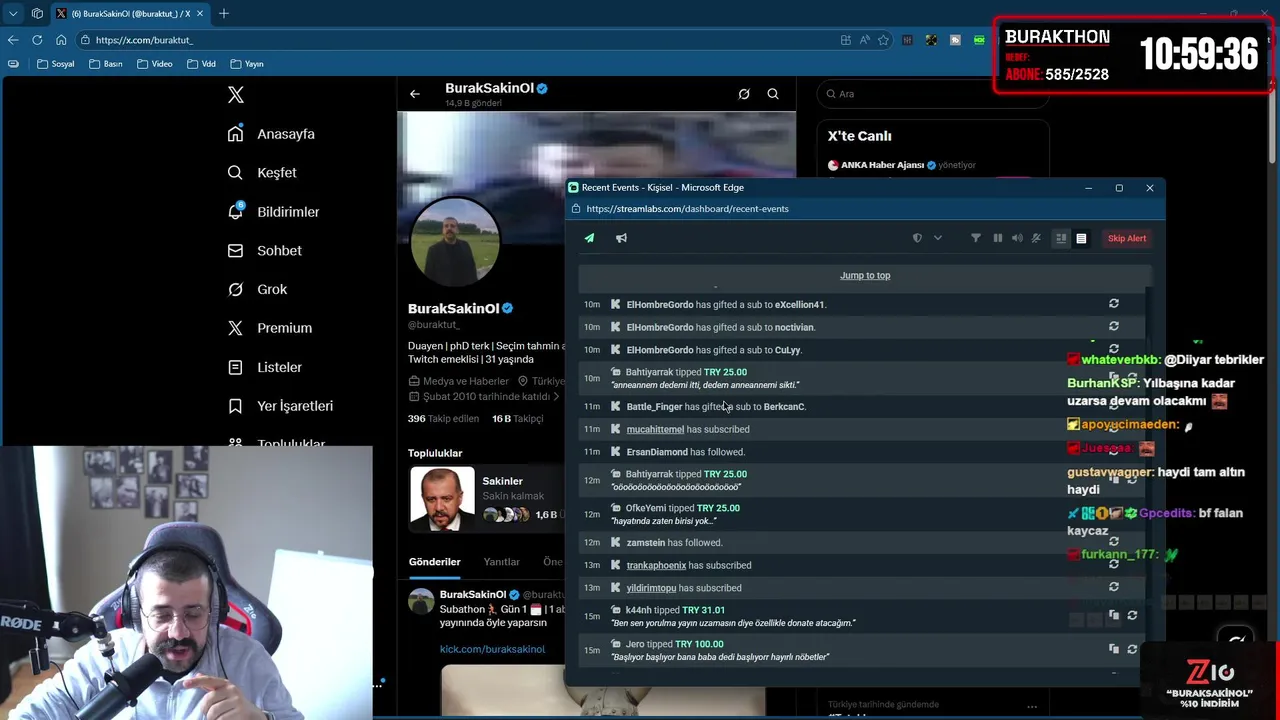1280x720 pixels.
Task: Open Keşfet explore page
Action: [263, 173]
